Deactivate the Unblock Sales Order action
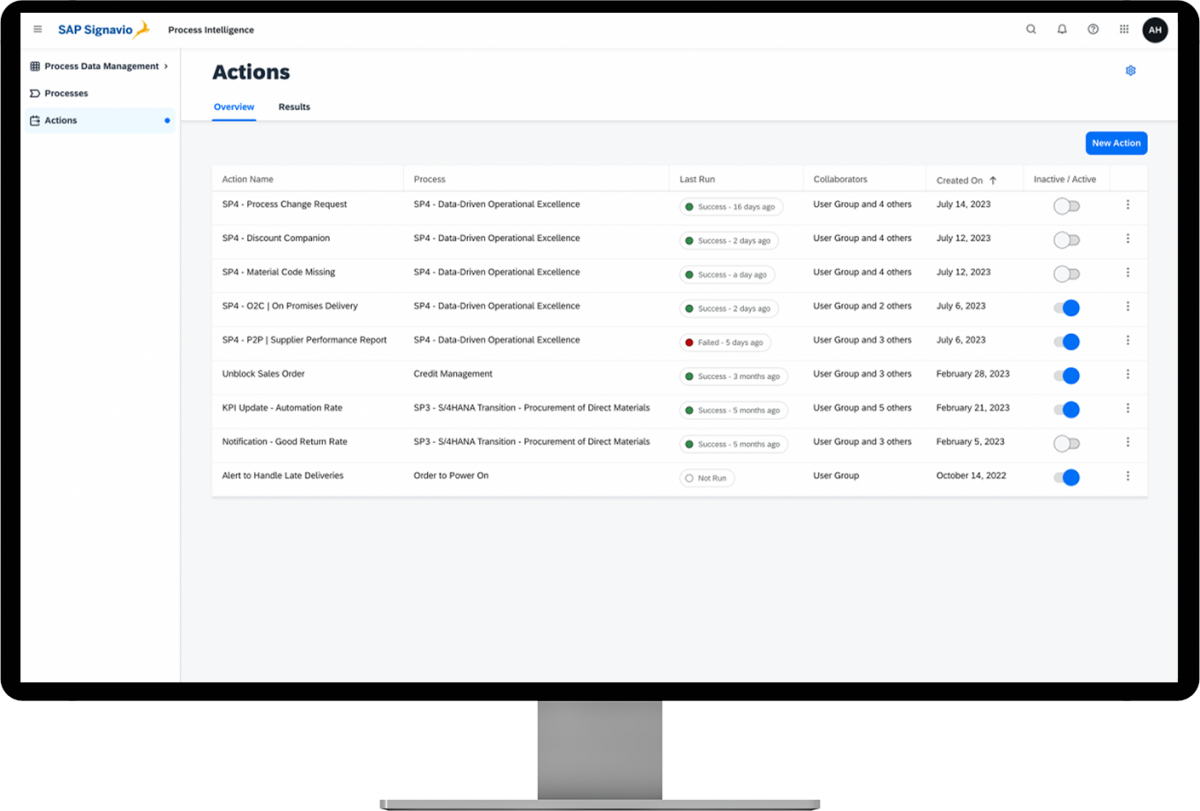The image size is (1200, 811). click(x=1067, y=376)
